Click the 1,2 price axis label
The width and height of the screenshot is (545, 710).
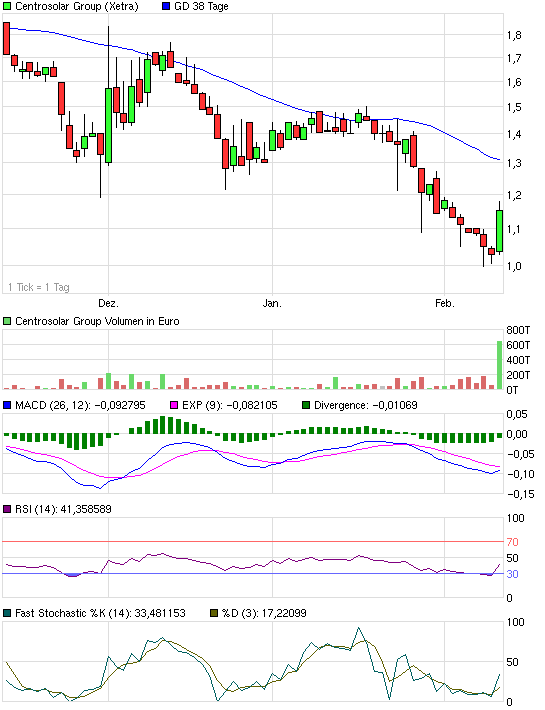pos(514,196)
